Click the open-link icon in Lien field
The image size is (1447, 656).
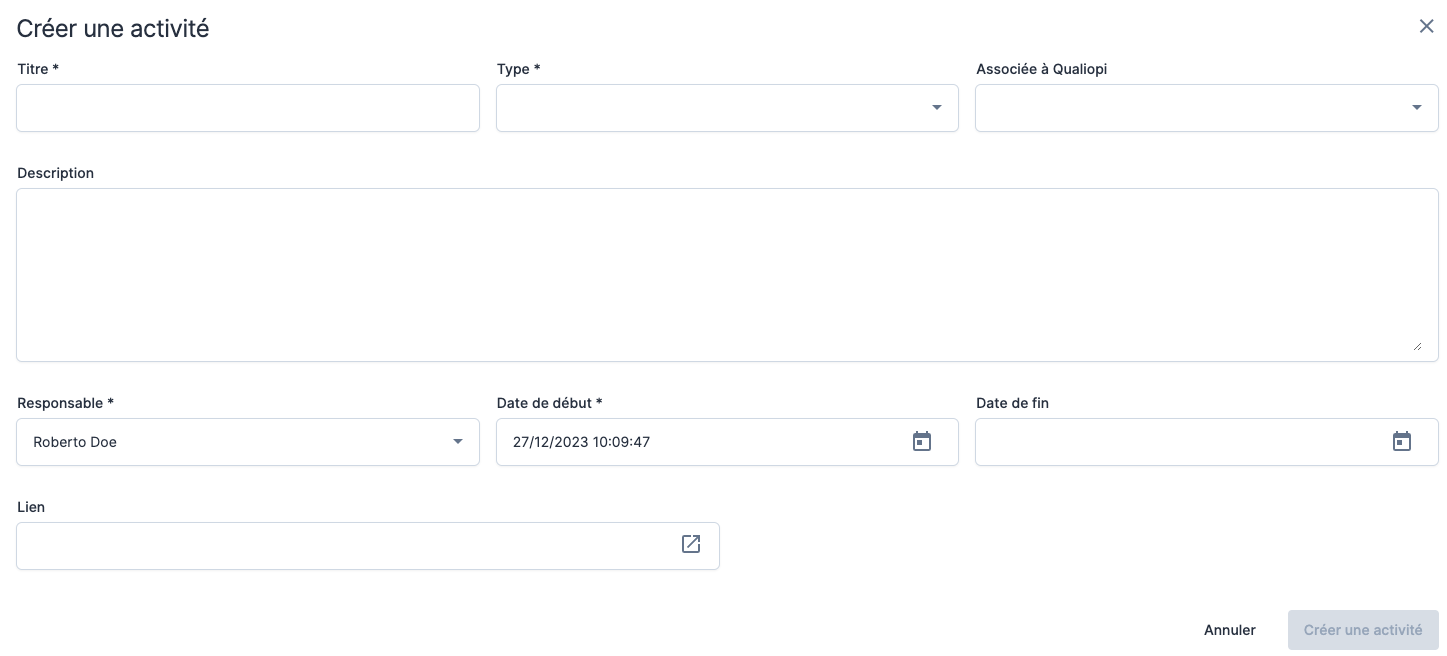coord(691,544)
